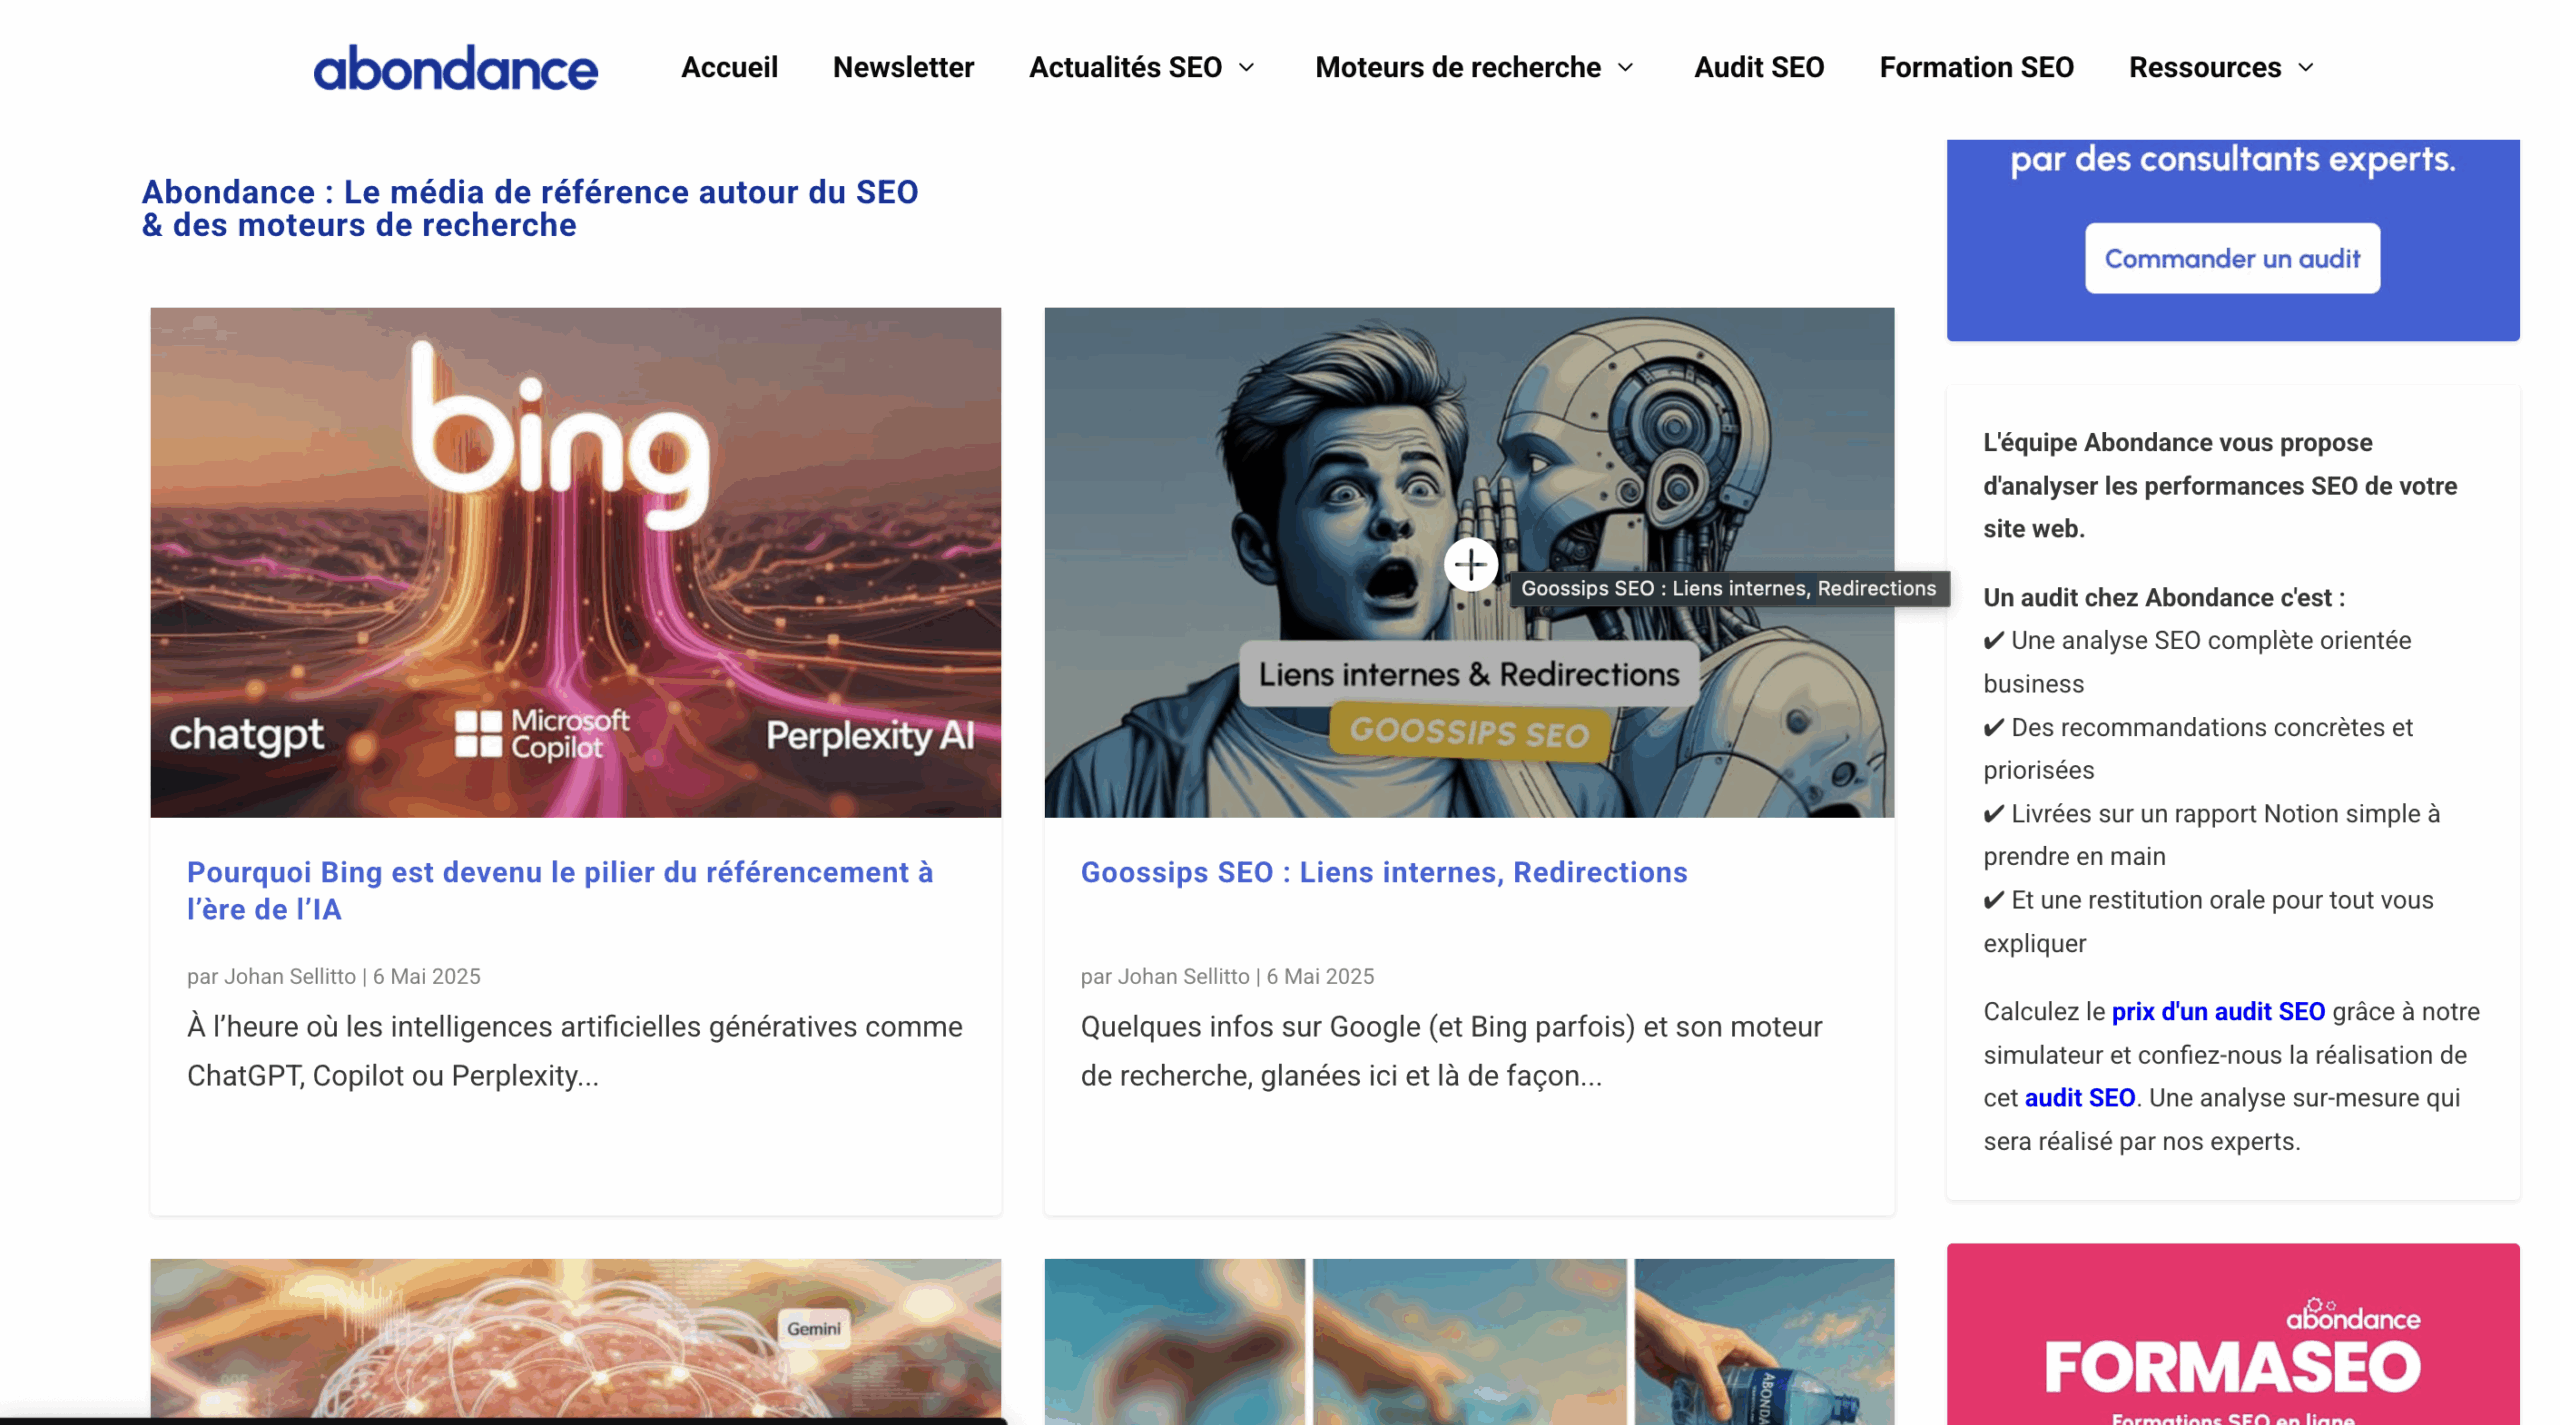
Task: Click excerpt 'À l'heure où les intelligences artificielles'
Action: pos(574,1050)
